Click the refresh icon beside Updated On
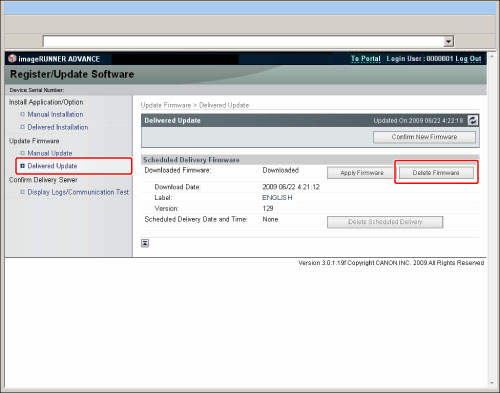The image size is (500, 393). (x=473, y=120)
